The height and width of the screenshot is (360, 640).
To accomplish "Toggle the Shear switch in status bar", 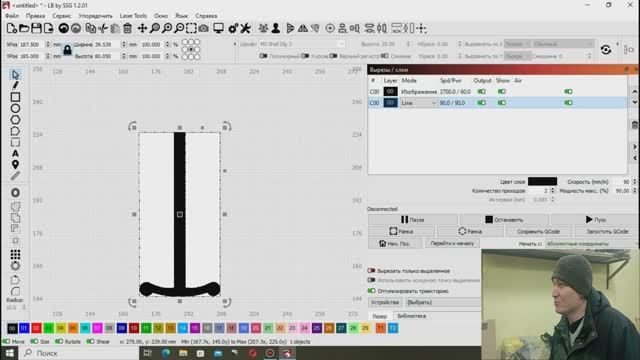I will point(90,341).
